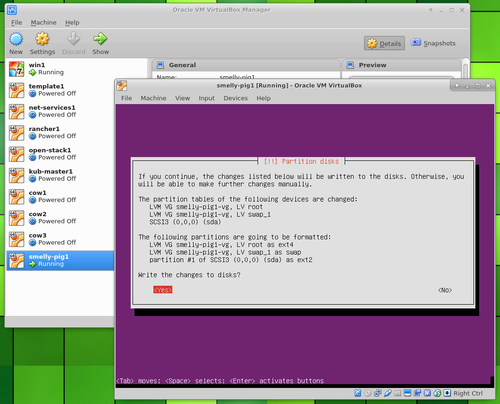500x404 pixels.
Task: Click keyboard capture host key icon
Action: point(447,393)
